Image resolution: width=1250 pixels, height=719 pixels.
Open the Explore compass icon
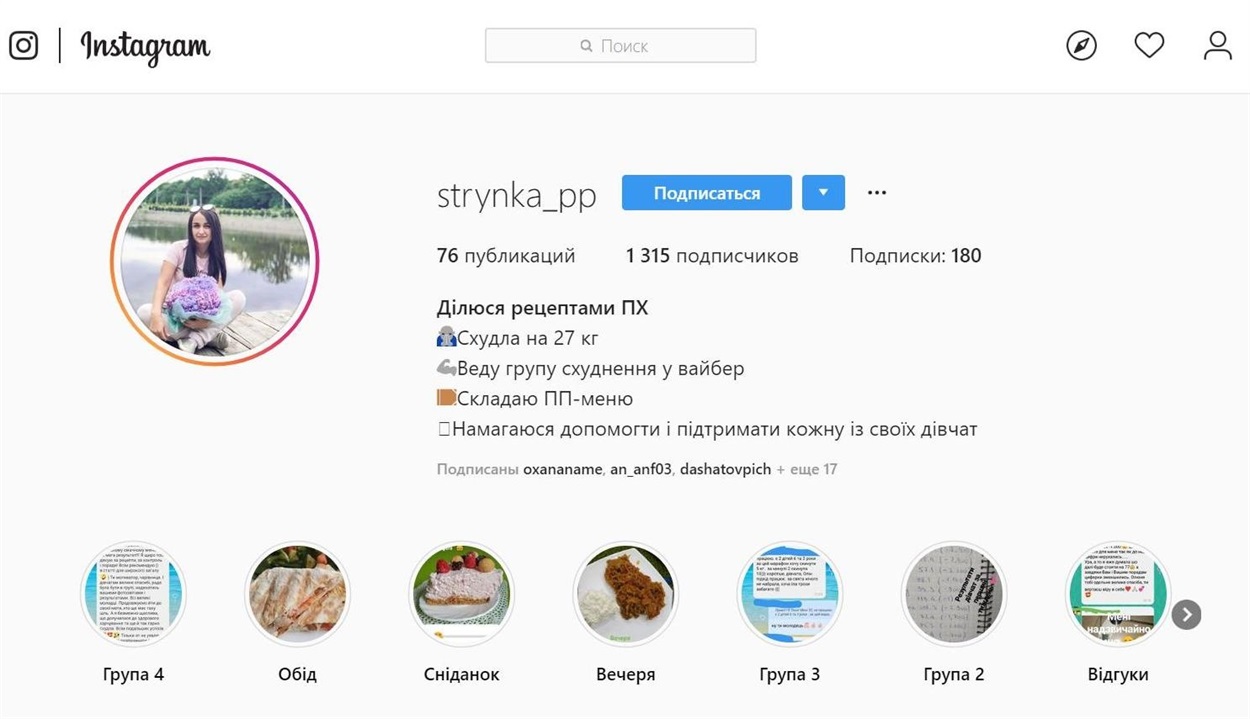pyautogui.click(x=1081, y=45)
